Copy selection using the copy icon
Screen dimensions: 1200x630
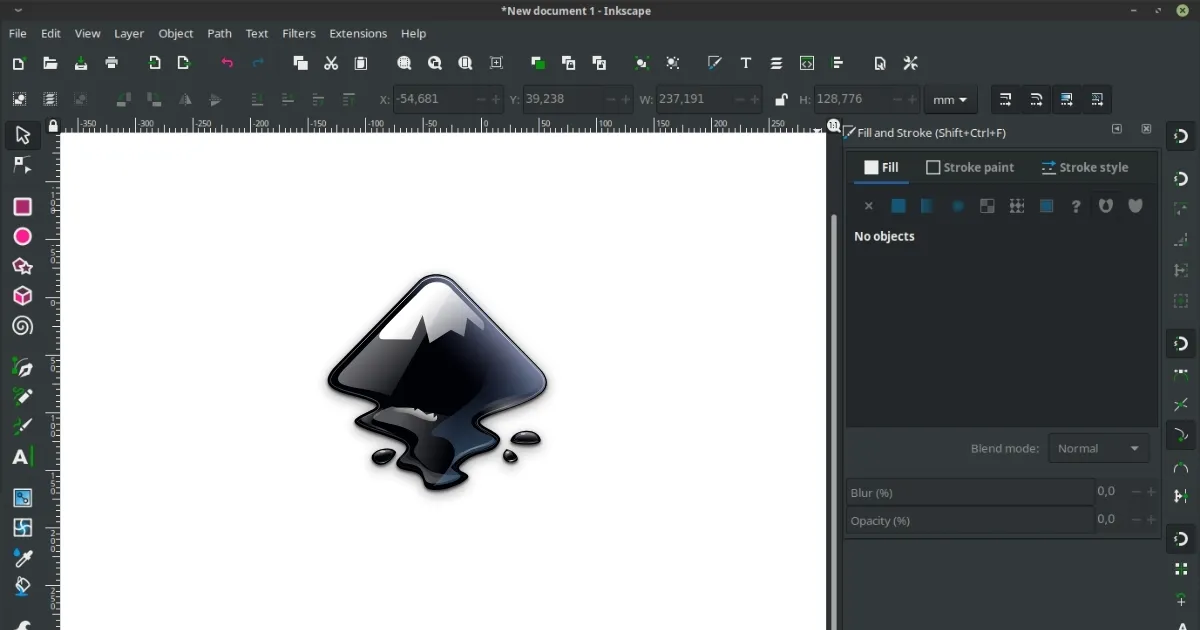300,63
